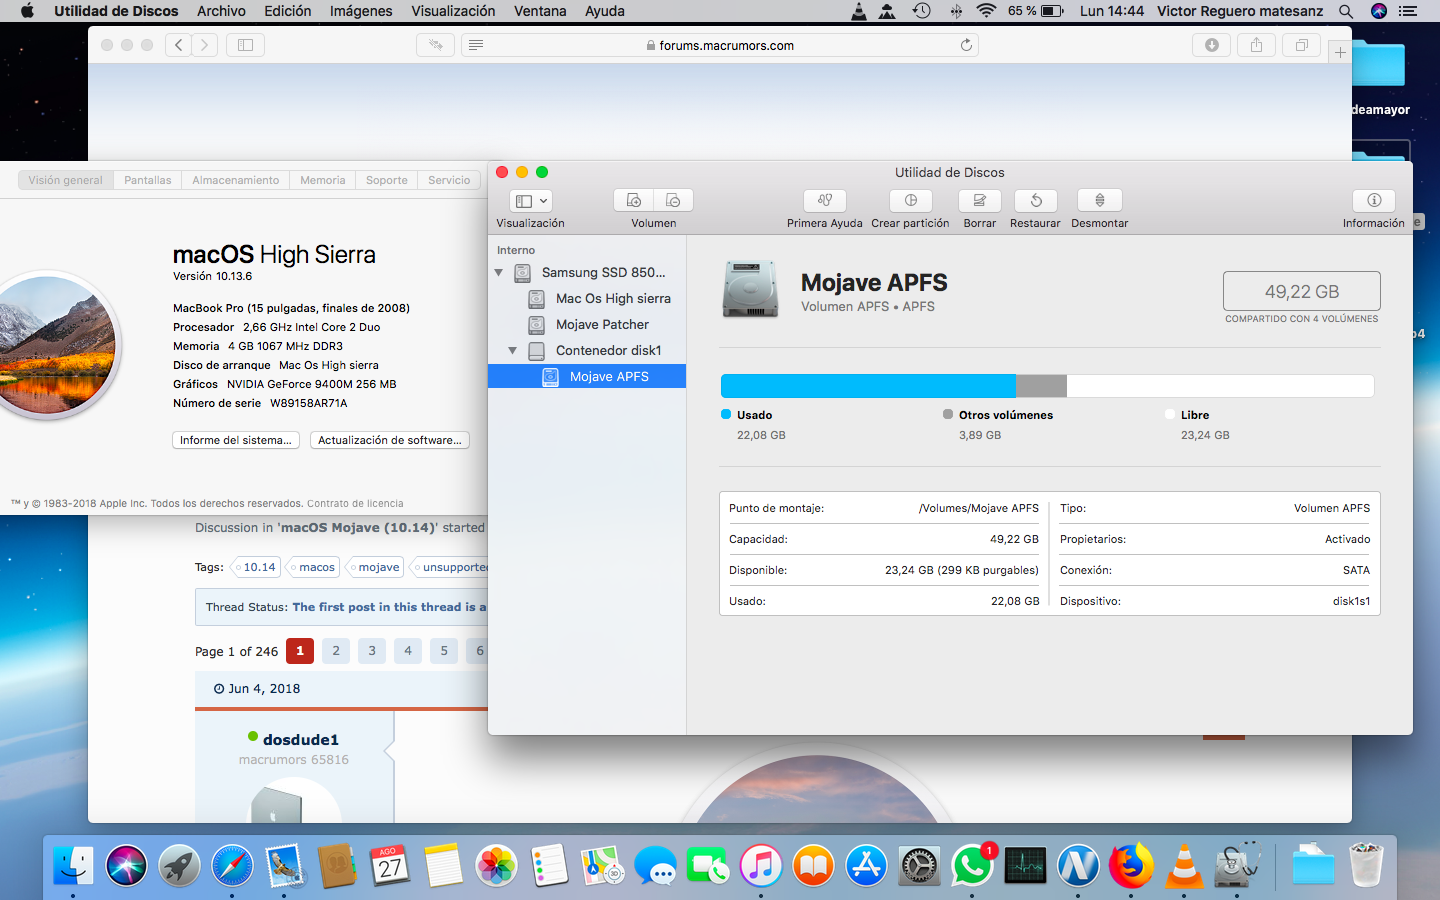Show all tabs overview in Safari
The width and height of the screenshot is (1440, 900).
tap(1302, 45)
